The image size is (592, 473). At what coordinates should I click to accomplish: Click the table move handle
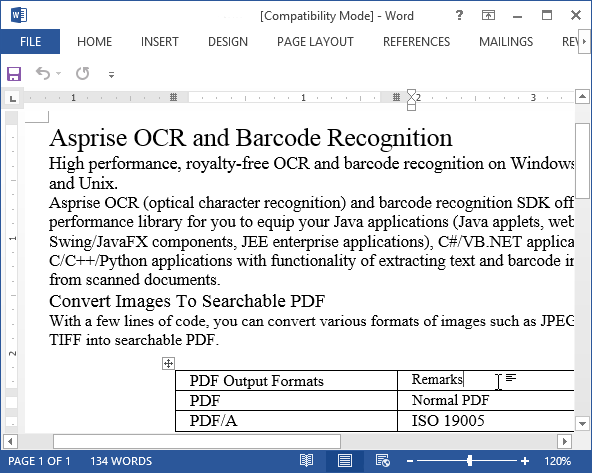point(168,364)
